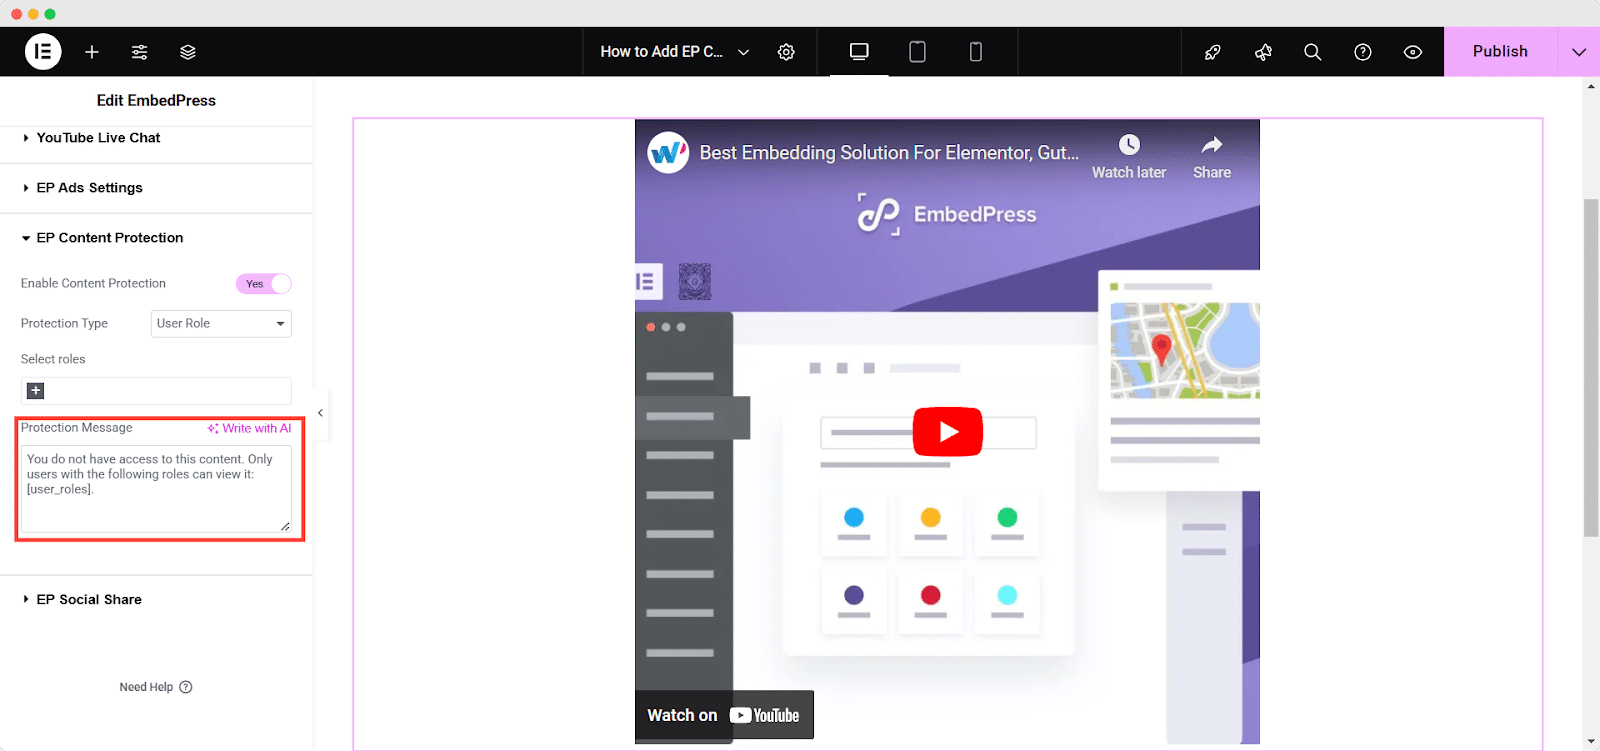The image size is (1600, 751).
Task: Click the Protection Type label
Action: [64, 324]
